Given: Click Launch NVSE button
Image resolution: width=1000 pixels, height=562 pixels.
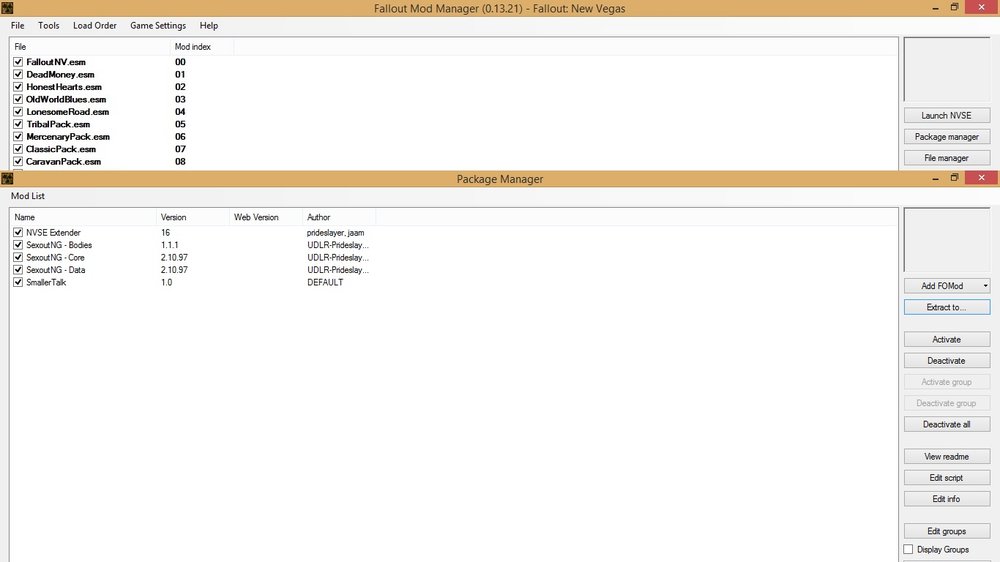Looking at the screenshot, I should [x=946, y=115].
